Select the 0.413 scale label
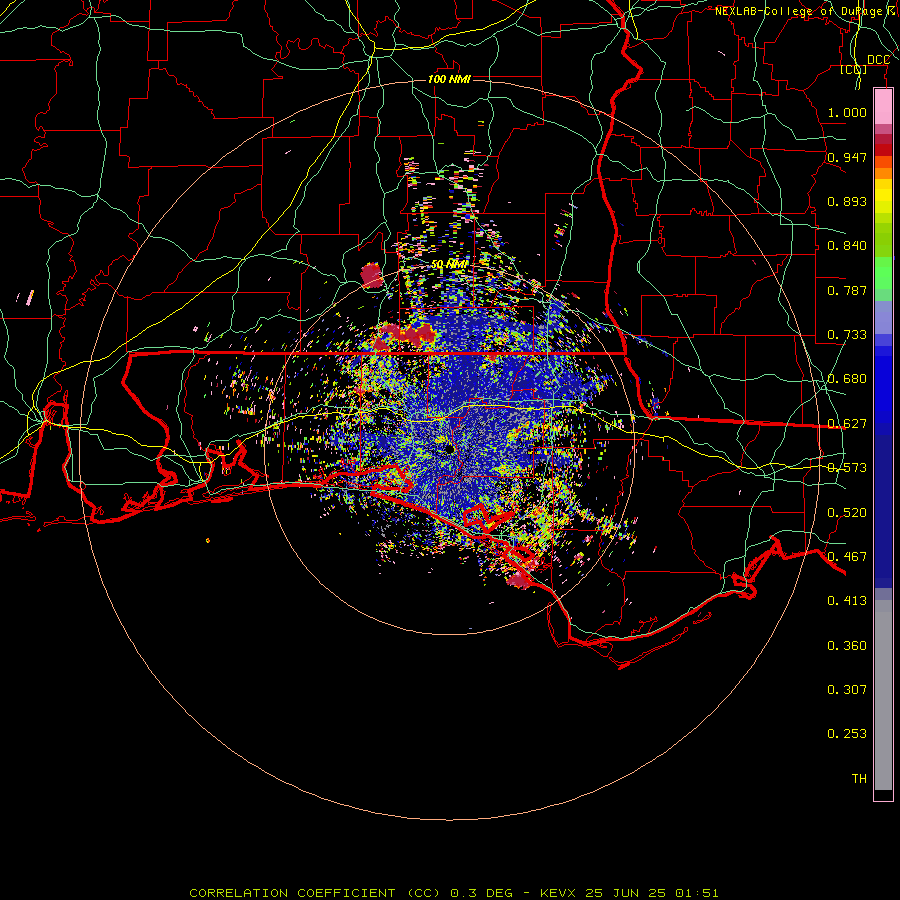The image size is (900, 900). click(847, 601)
